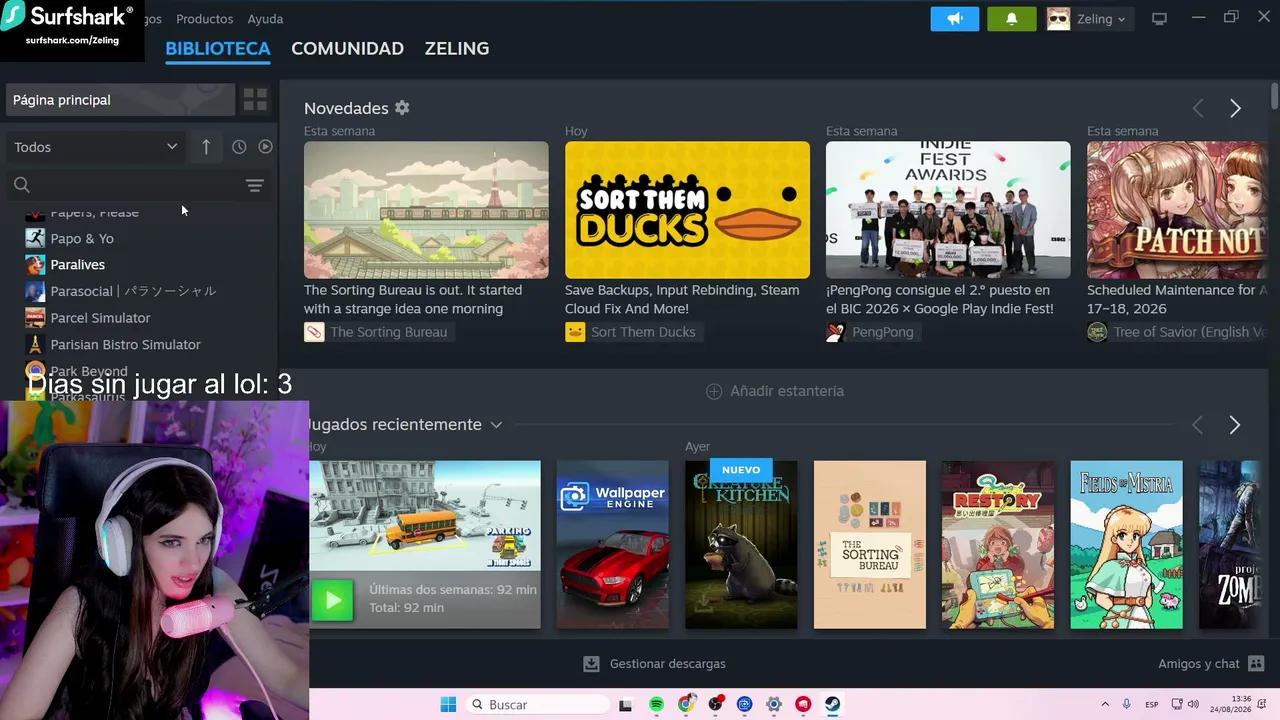Click the magnifier icon in library search
1280x720 pixels.
point(22,185)
